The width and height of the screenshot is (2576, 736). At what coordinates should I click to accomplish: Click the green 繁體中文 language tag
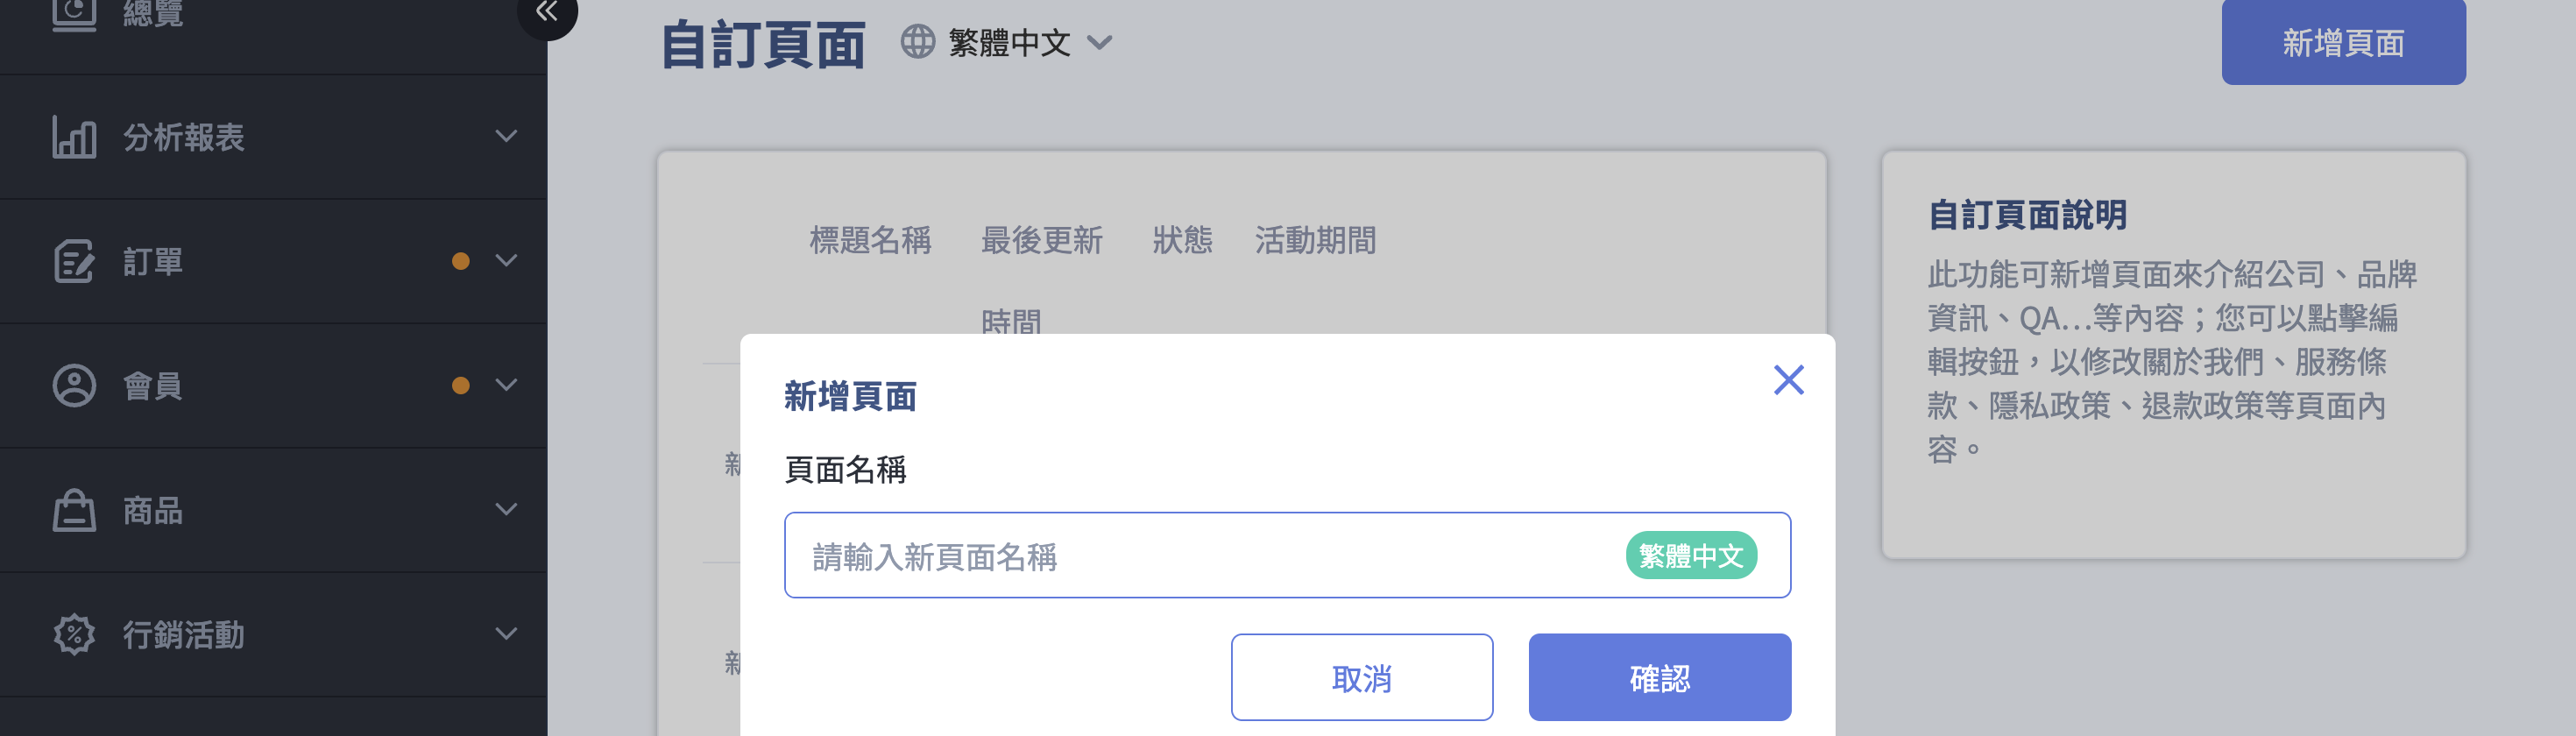(x=1691, y=555)
